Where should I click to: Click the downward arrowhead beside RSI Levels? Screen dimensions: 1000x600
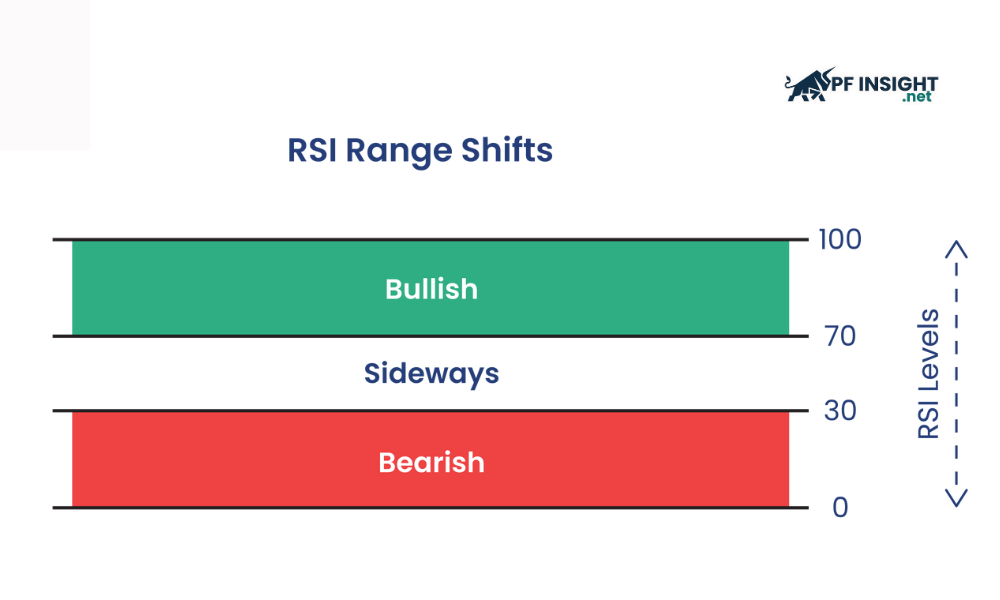[957, 497]
